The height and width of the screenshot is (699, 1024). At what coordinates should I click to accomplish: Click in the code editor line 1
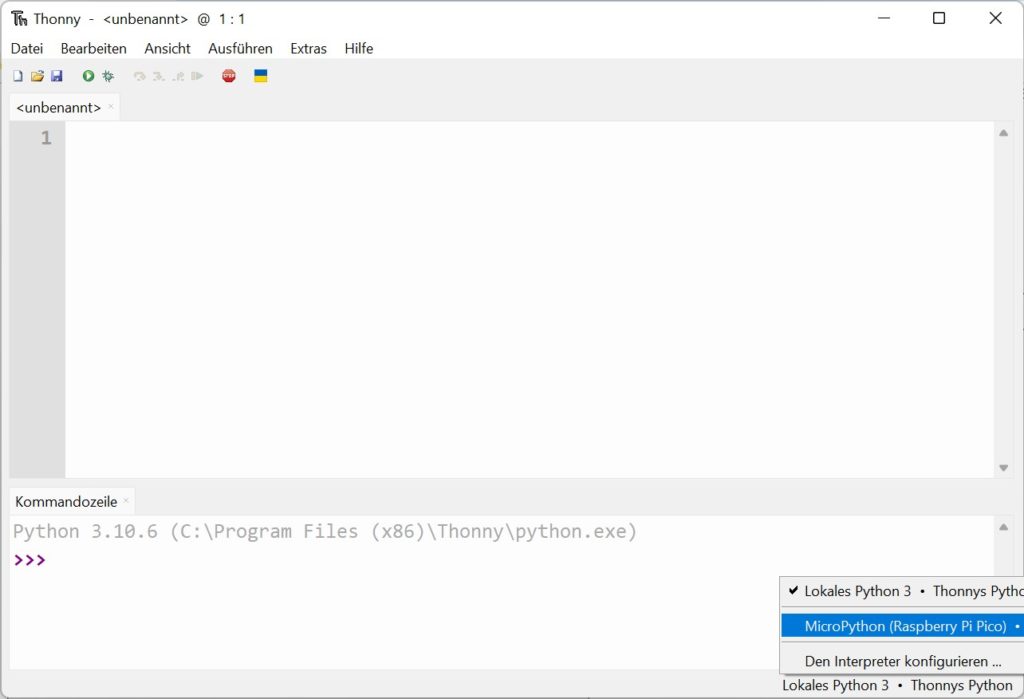click(x=529, y=138)
